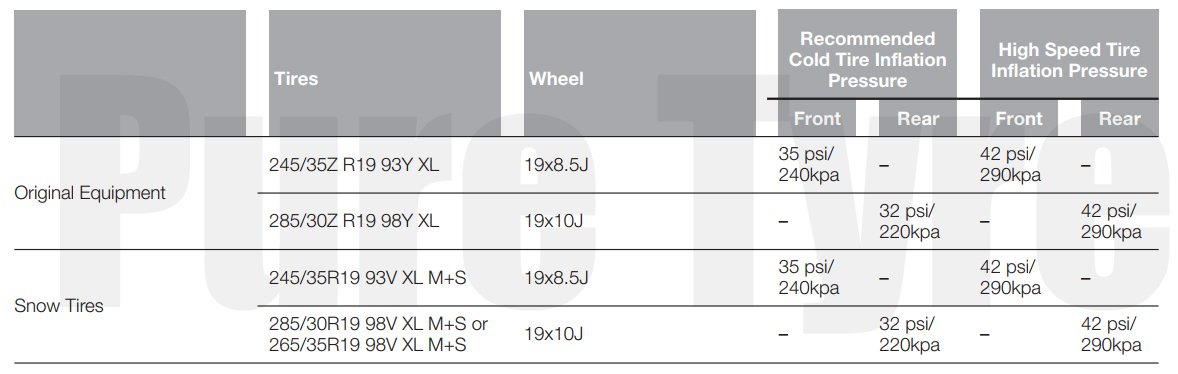Select tire size 245/35Z R19 93Y XL
1178x374 pixels.
(x=354, y=165)
